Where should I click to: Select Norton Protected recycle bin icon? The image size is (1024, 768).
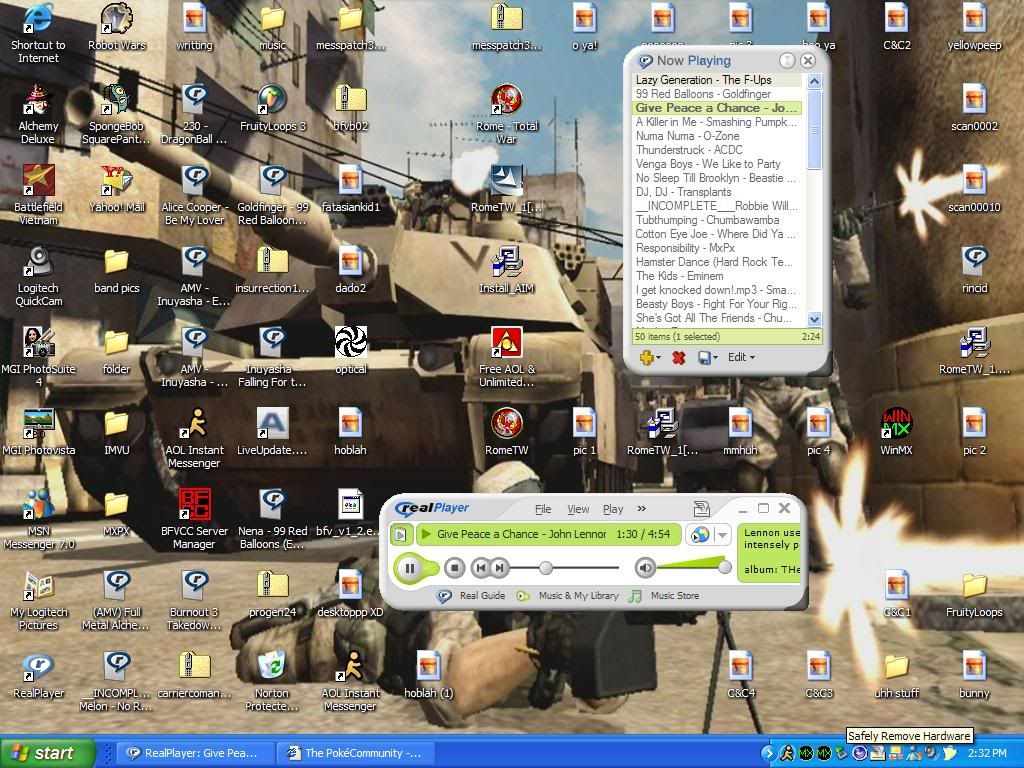click(x=272, y=681)
